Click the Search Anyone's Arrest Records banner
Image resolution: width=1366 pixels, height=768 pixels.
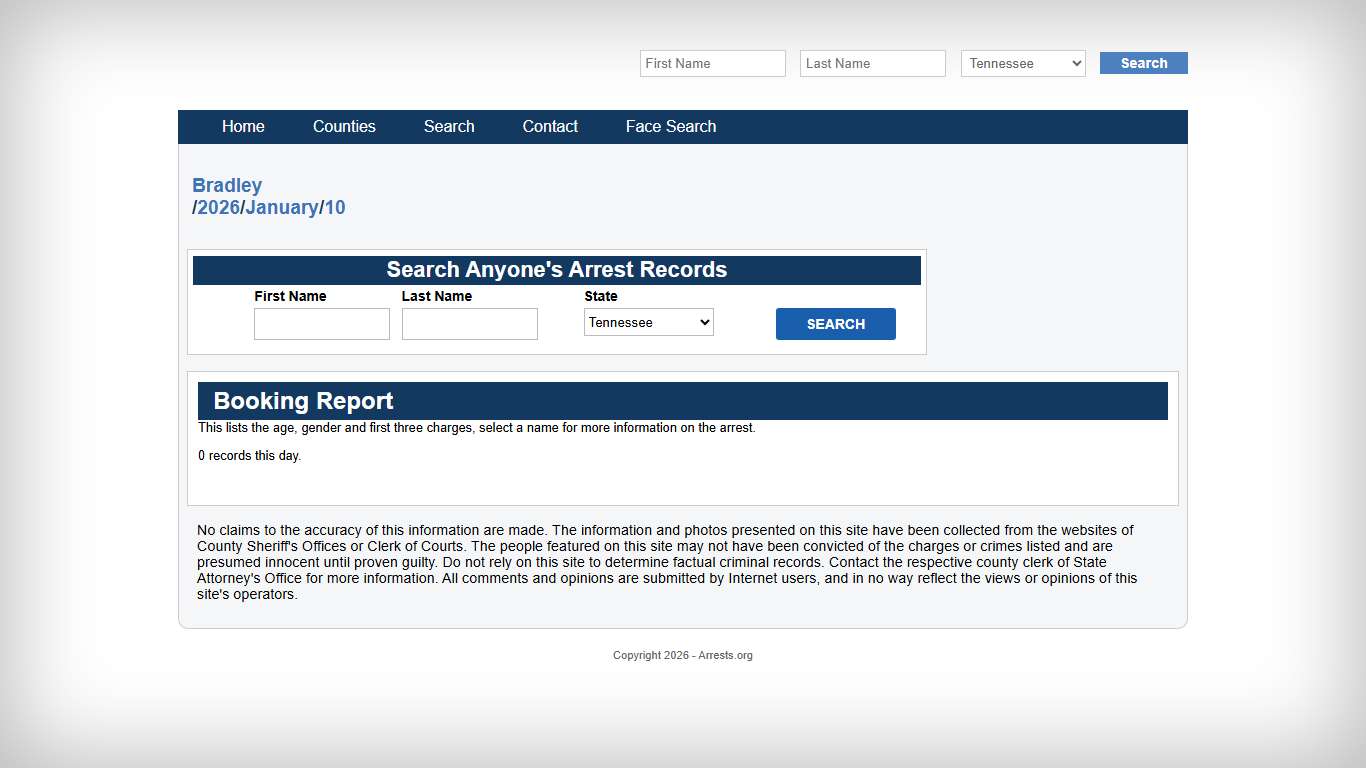click(x=557, y=269)
